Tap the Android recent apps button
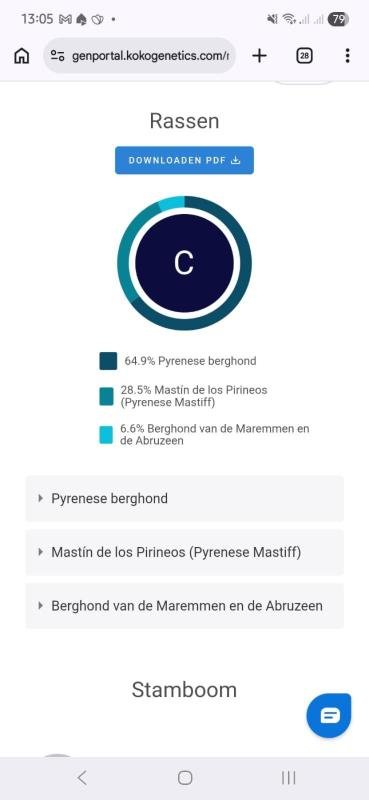Image resolution: width=369 pixels, height=800 pixels. [x=288, y=778]
